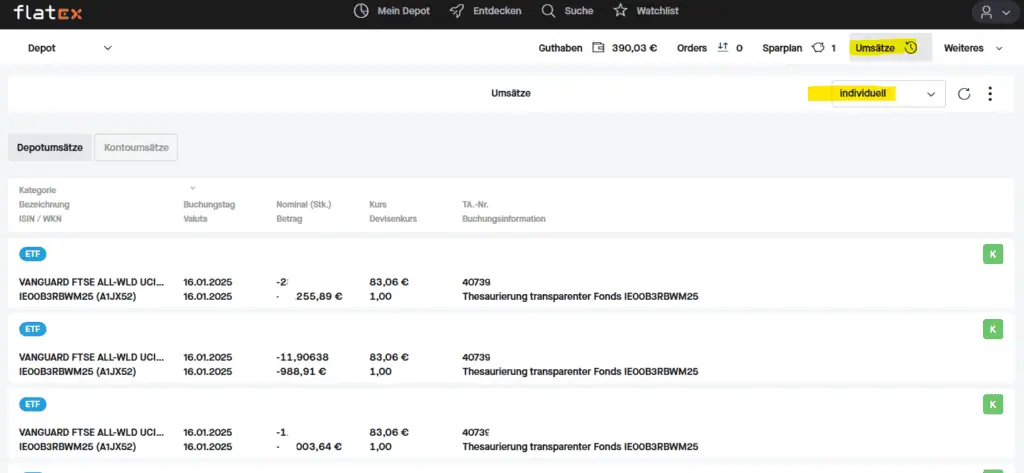The height and width of the screenshot is (473, 1024).
Task: Open the Watchlist star item
Action: coord(646,11)
